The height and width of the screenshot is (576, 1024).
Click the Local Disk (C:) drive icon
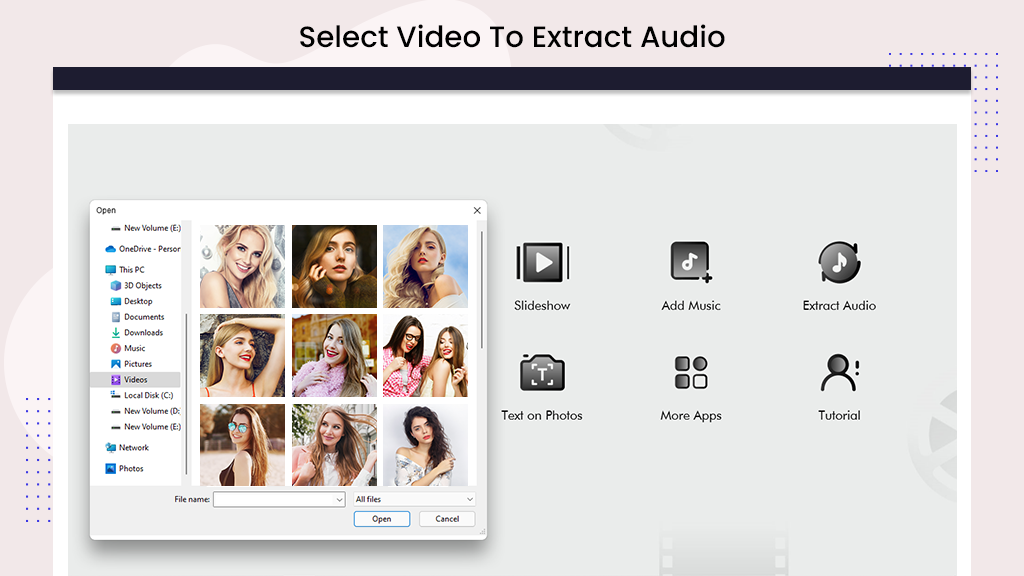[116, 395]
